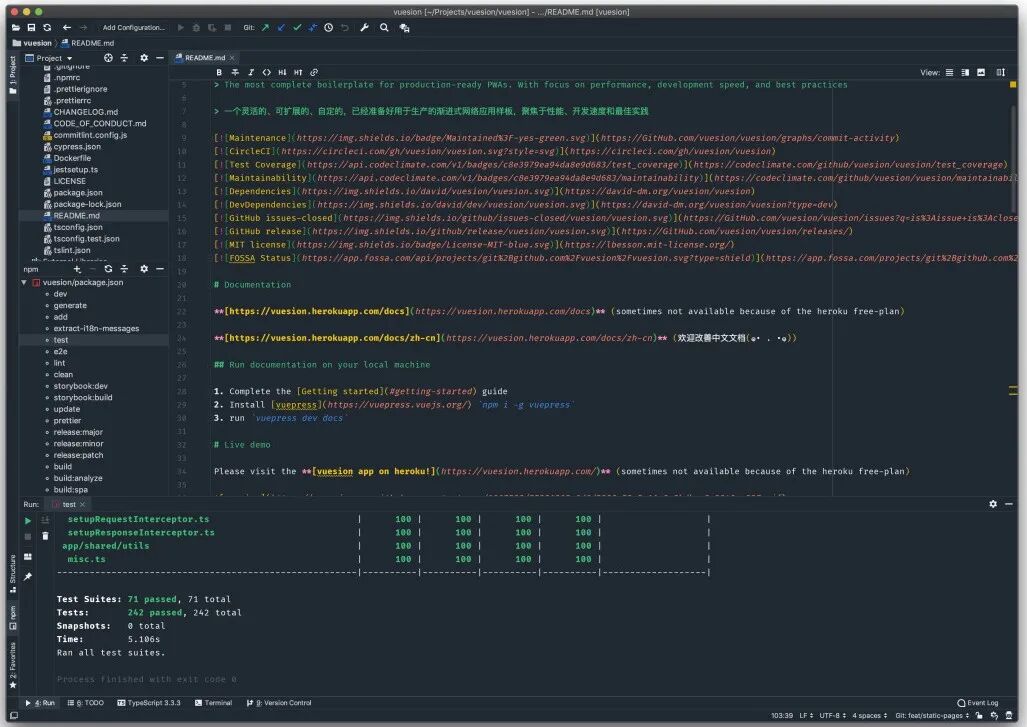Image resolution: width=1027 pixels, height=727 pixels.
Task: Open the 4: Run tool window tab
Action: (40, 703)
